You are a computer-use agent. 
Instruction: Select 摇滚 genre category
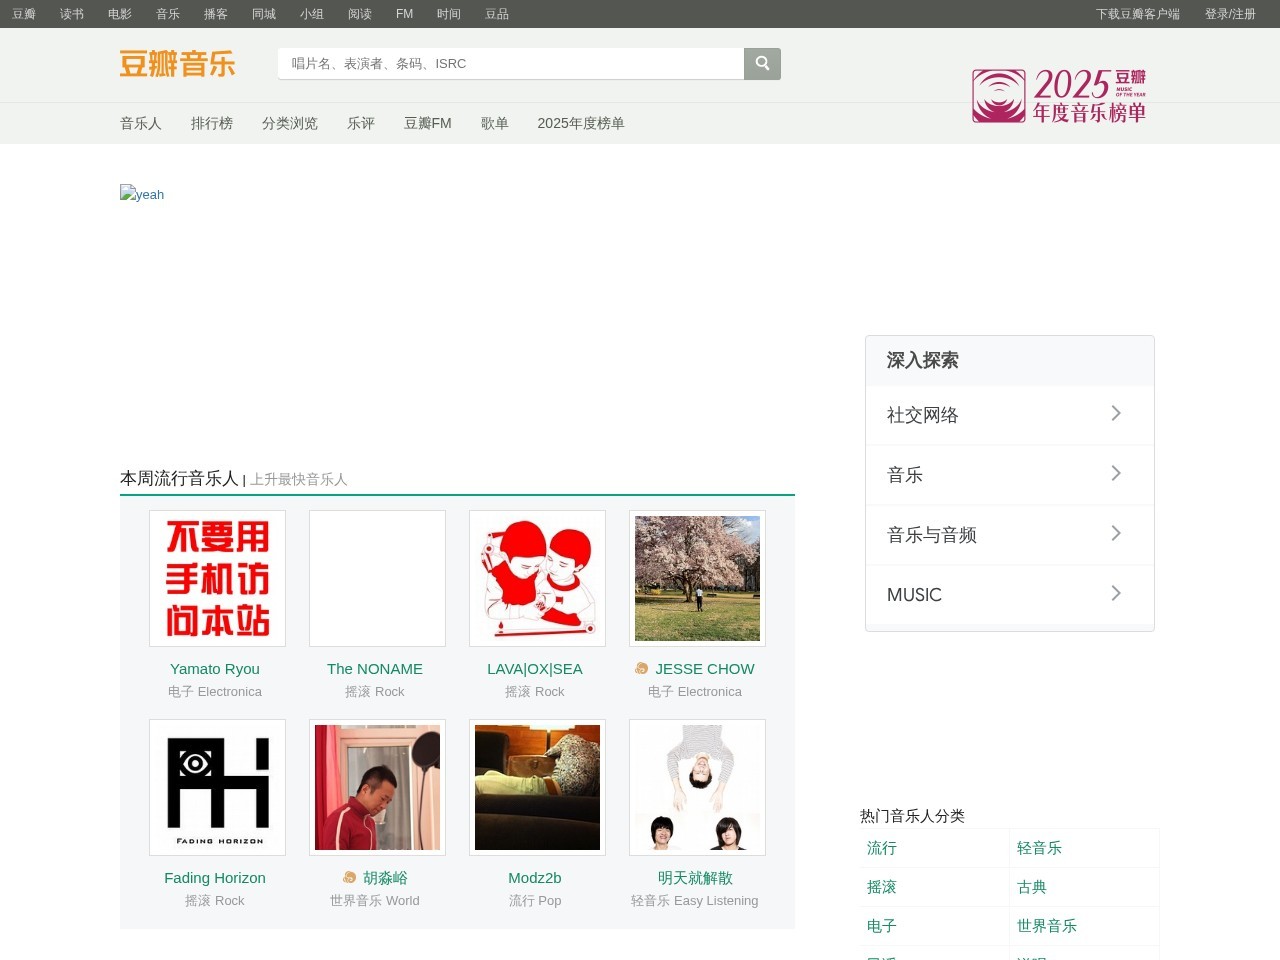(882, 887)
